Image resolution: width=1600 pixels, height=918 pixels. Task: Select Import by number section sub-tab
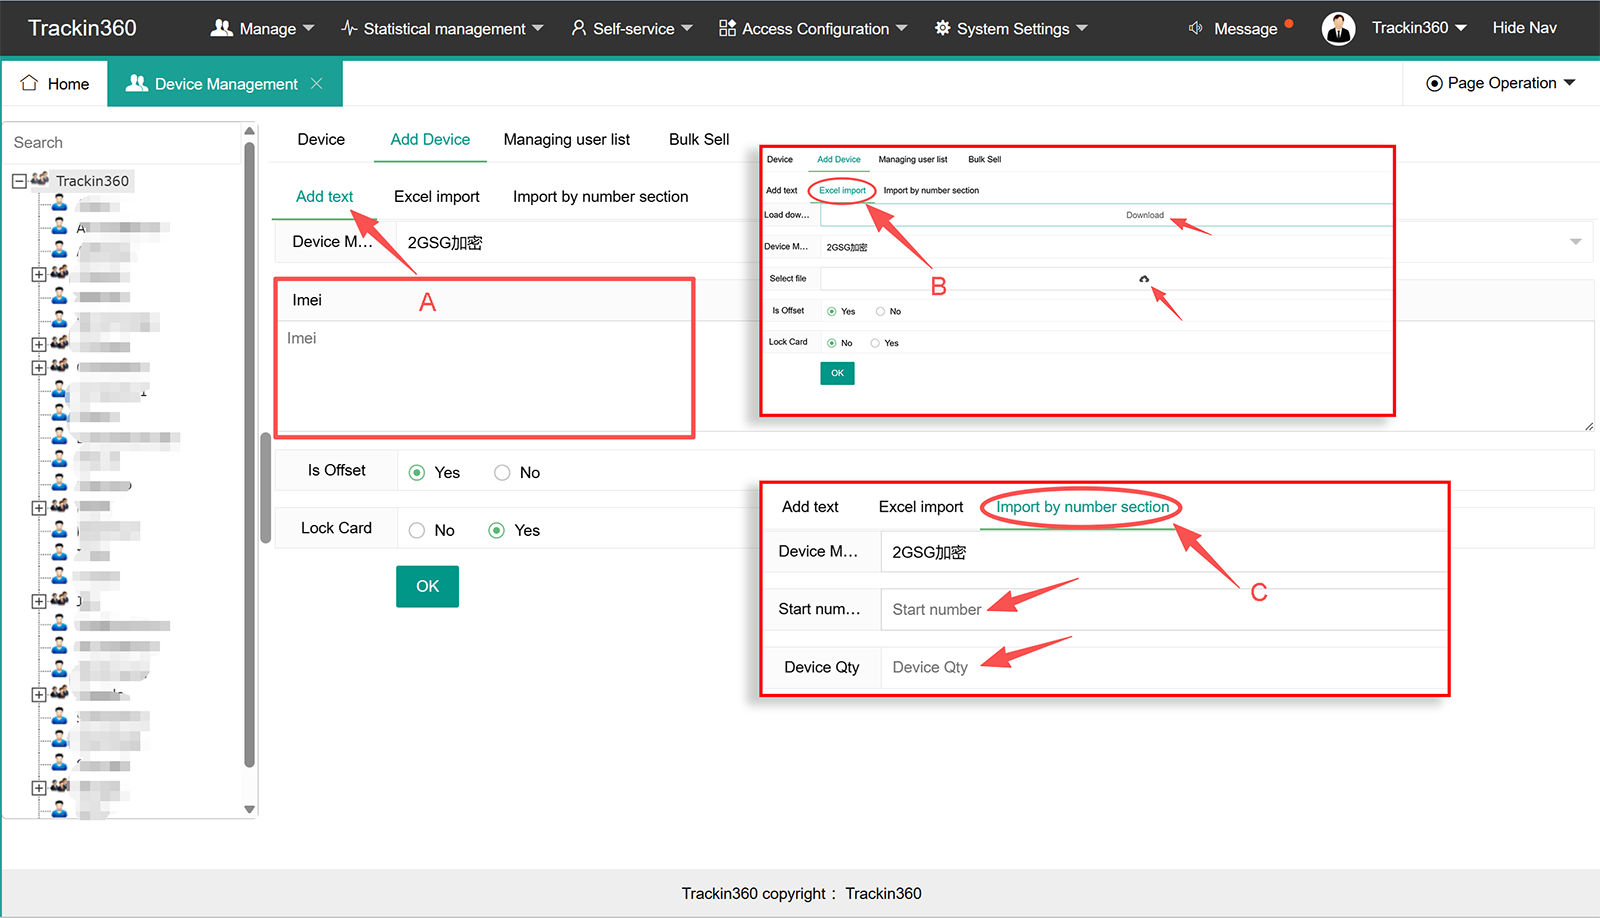pyautogui.click(x=600, y=197)
